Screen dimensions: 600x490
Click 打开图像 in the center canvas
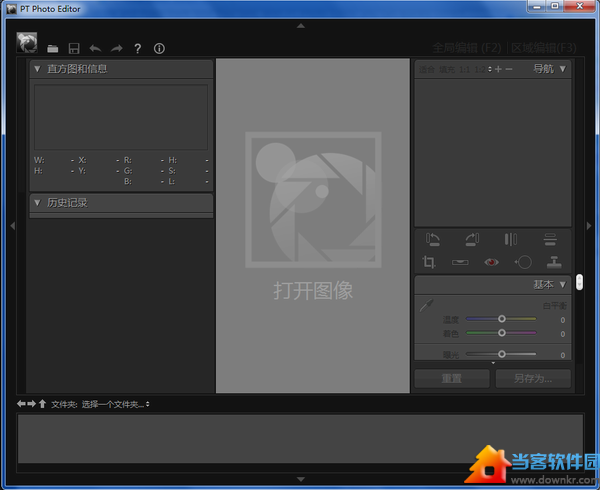(313, 290)
